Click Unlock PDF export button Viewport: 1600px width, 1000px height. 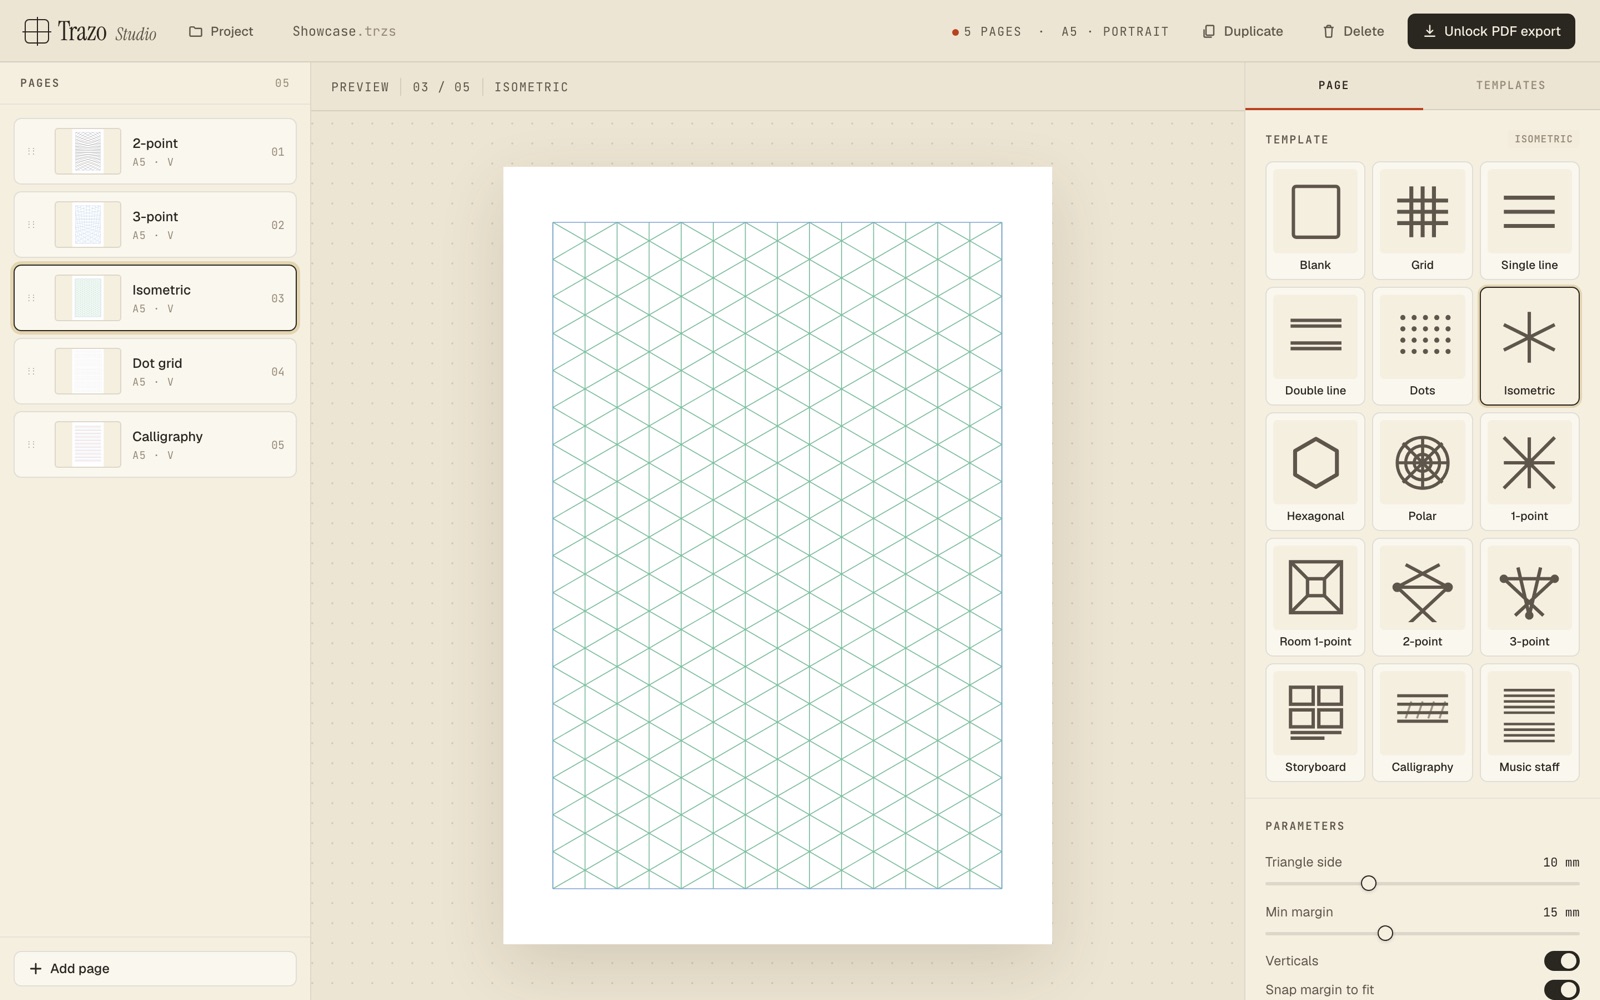coord(1491,31)
